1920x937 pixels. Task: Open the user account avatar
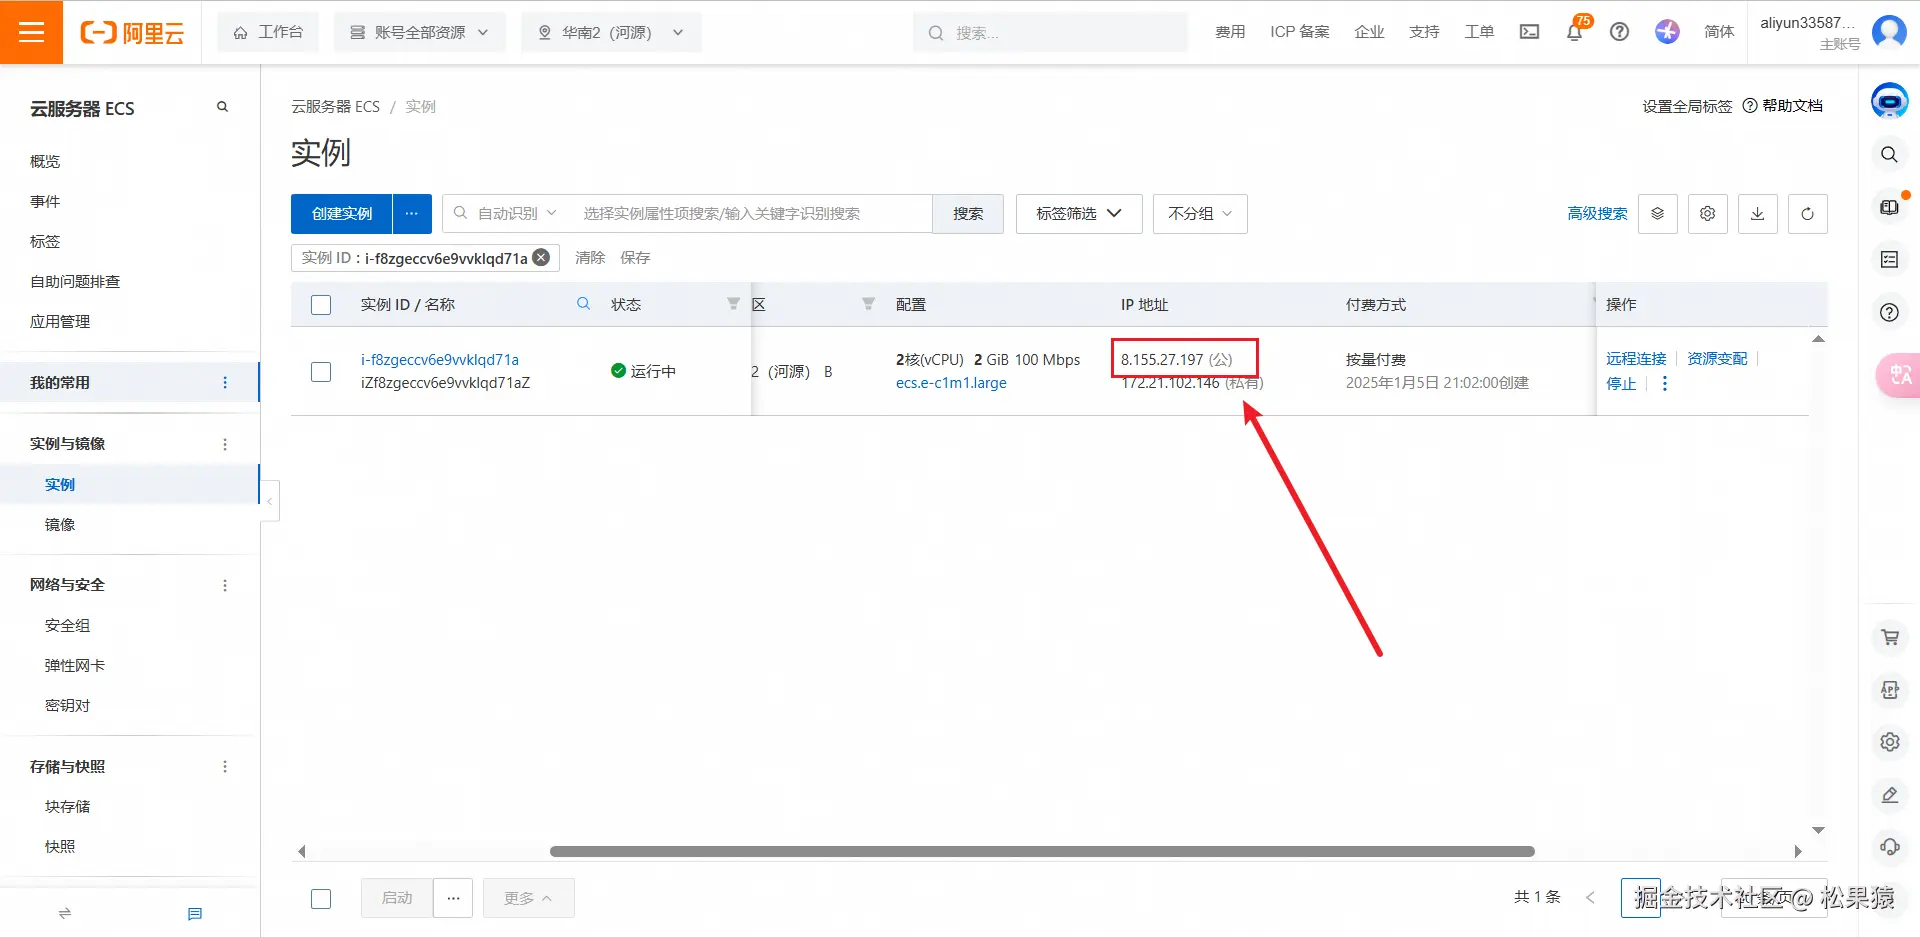pyautogui.click(x=1888, y=32)
